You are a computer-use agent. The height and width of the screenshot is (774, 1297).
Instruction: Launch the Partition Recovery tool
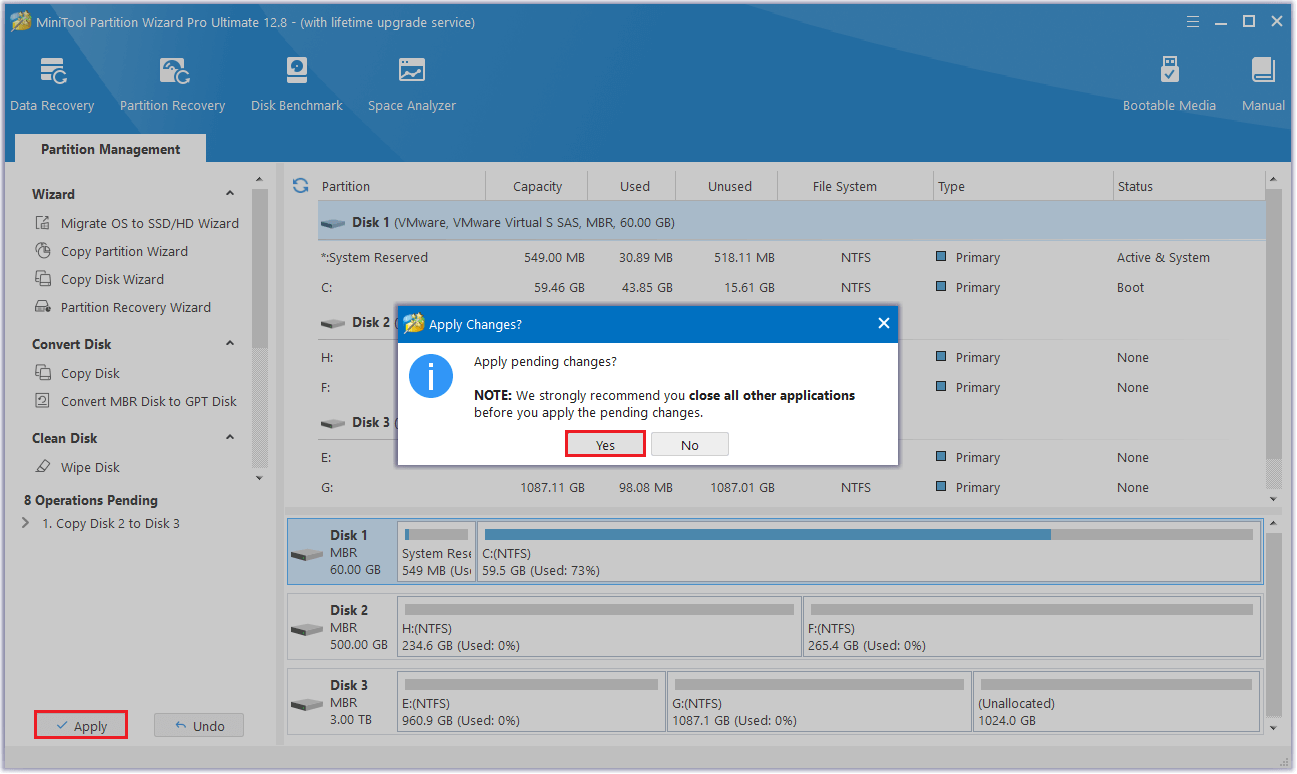point(172,82)
